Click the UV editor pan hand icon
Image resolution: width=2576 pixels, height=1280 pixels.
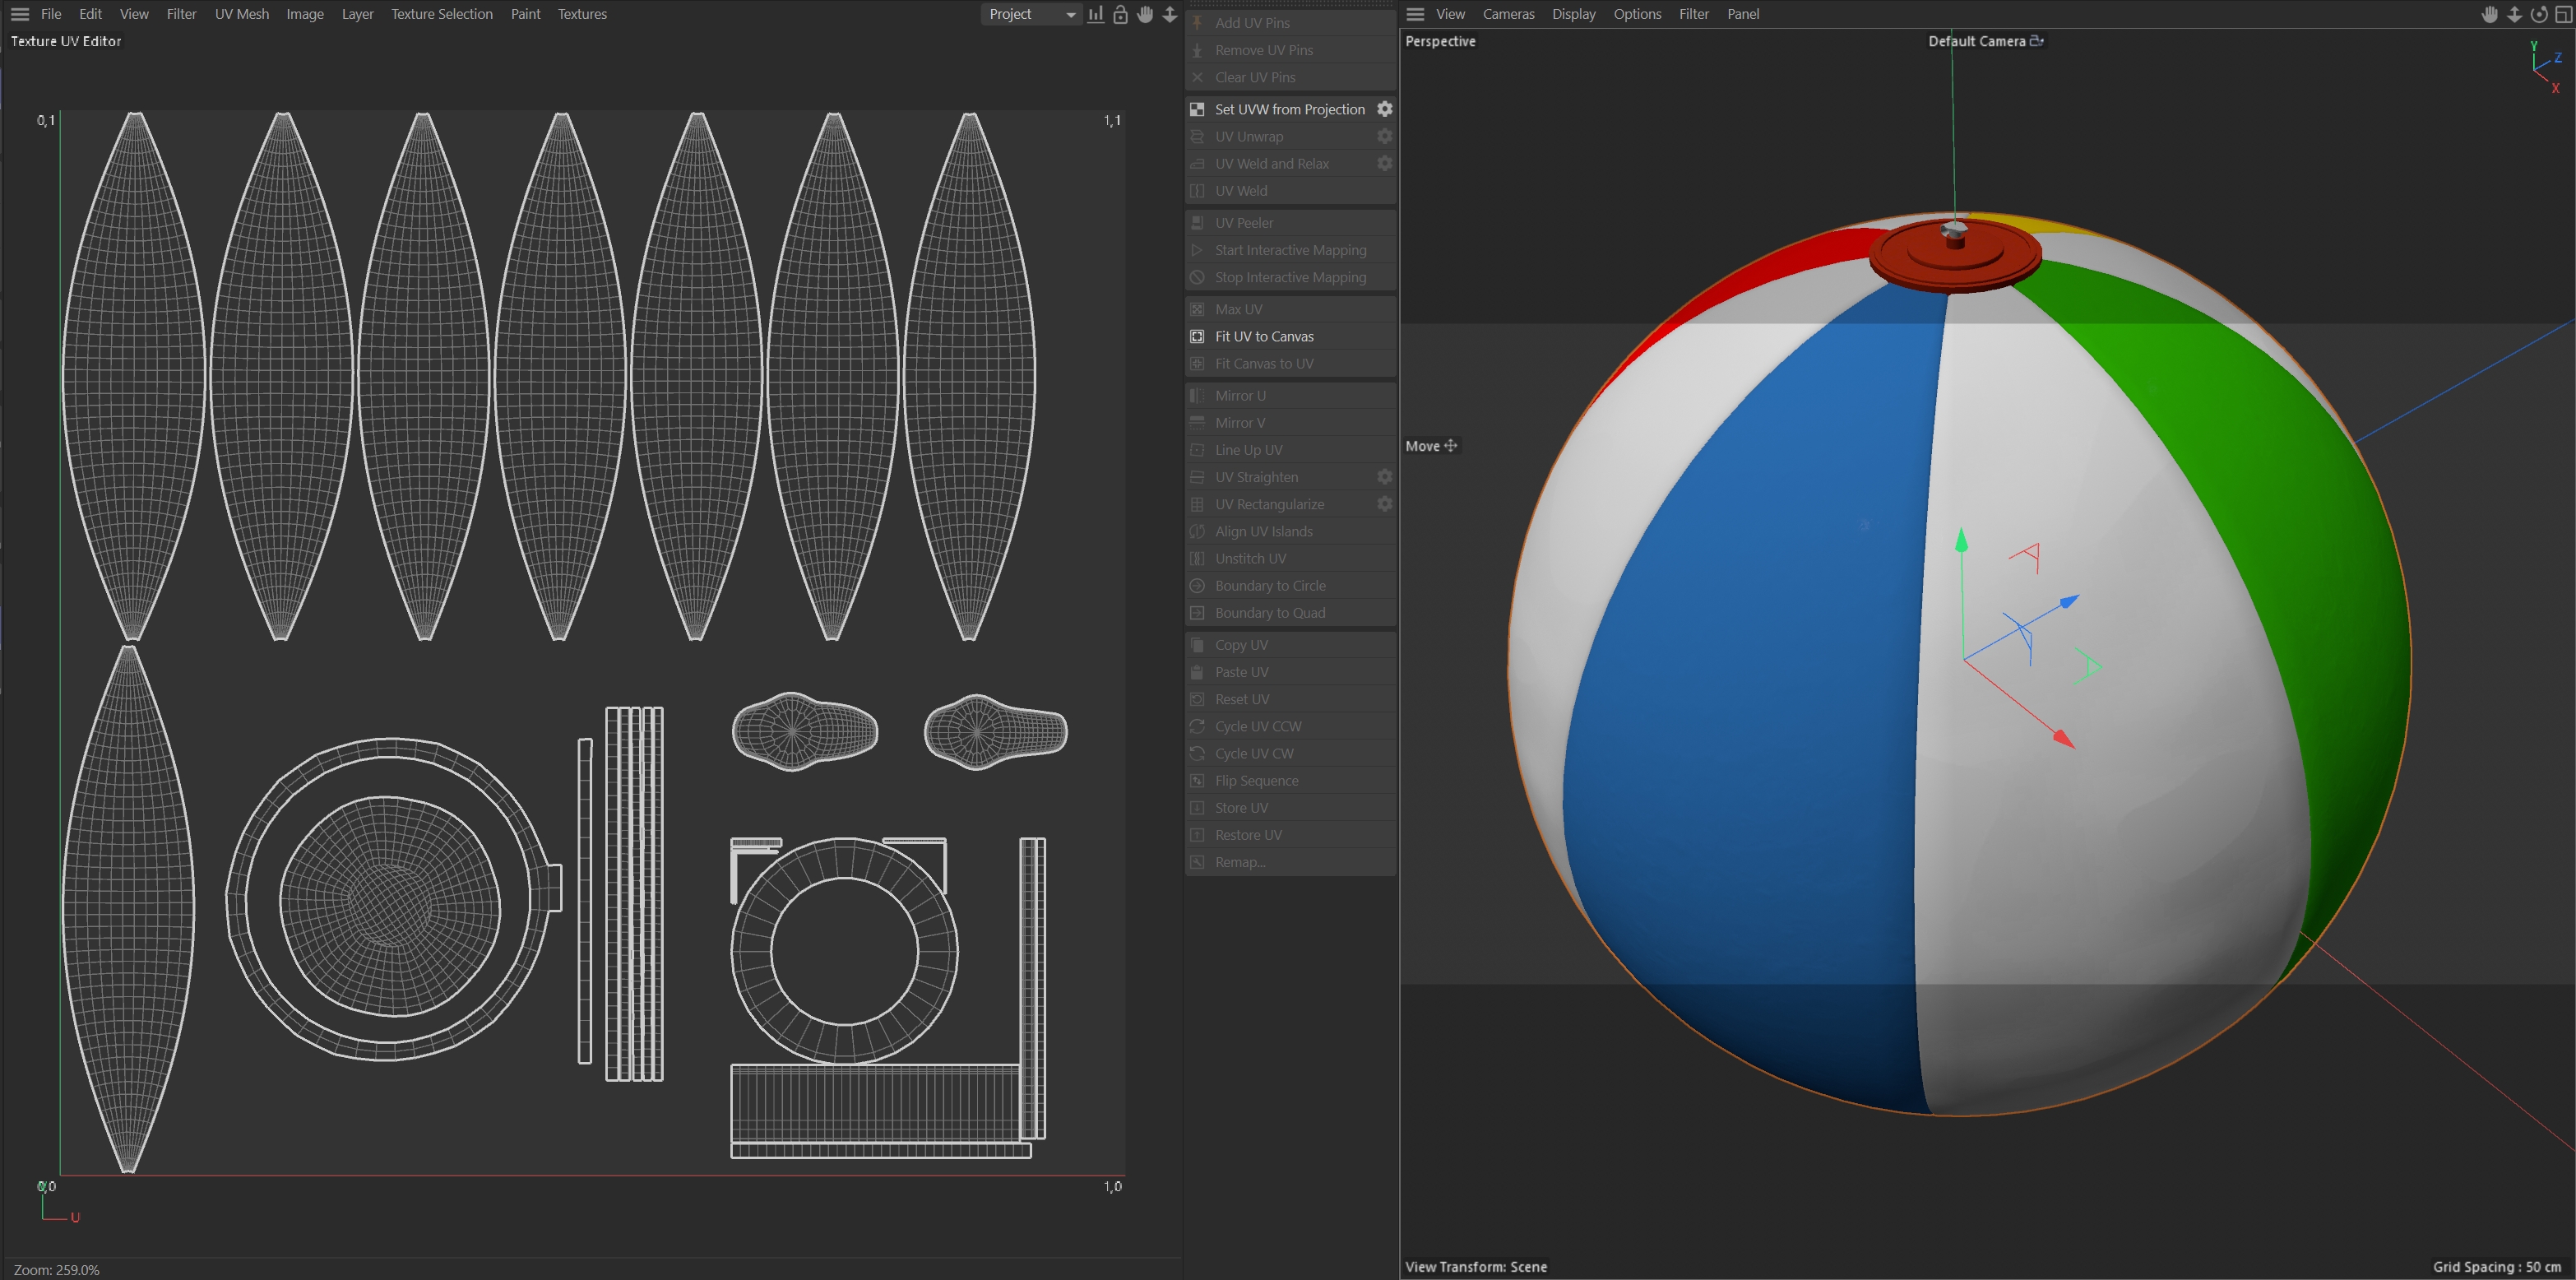pyautogui.click(x=1145, y=14)
